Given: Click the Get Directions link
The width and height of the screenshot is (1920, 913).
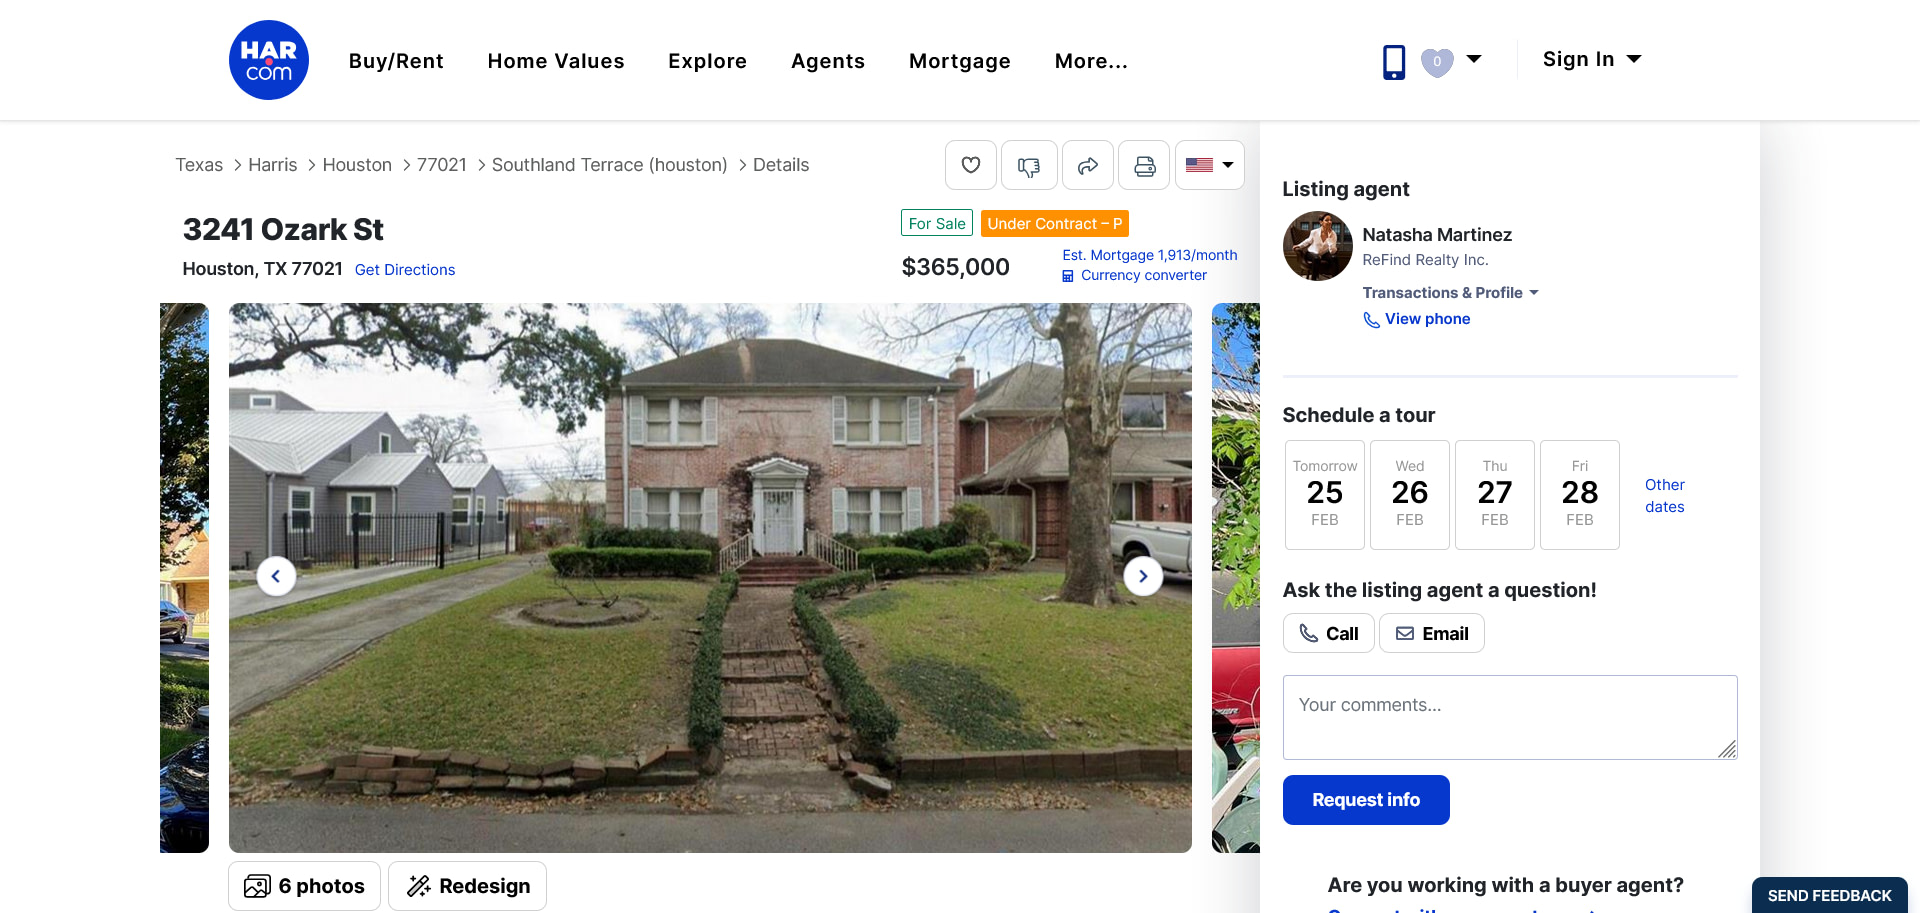Looking at the screenshot, I should click(405, 270).
